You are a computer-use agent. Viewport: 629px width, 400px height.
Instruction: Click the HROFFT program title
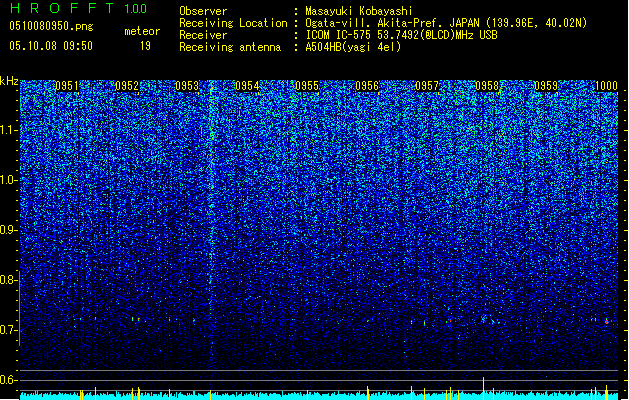pos(62,8)
